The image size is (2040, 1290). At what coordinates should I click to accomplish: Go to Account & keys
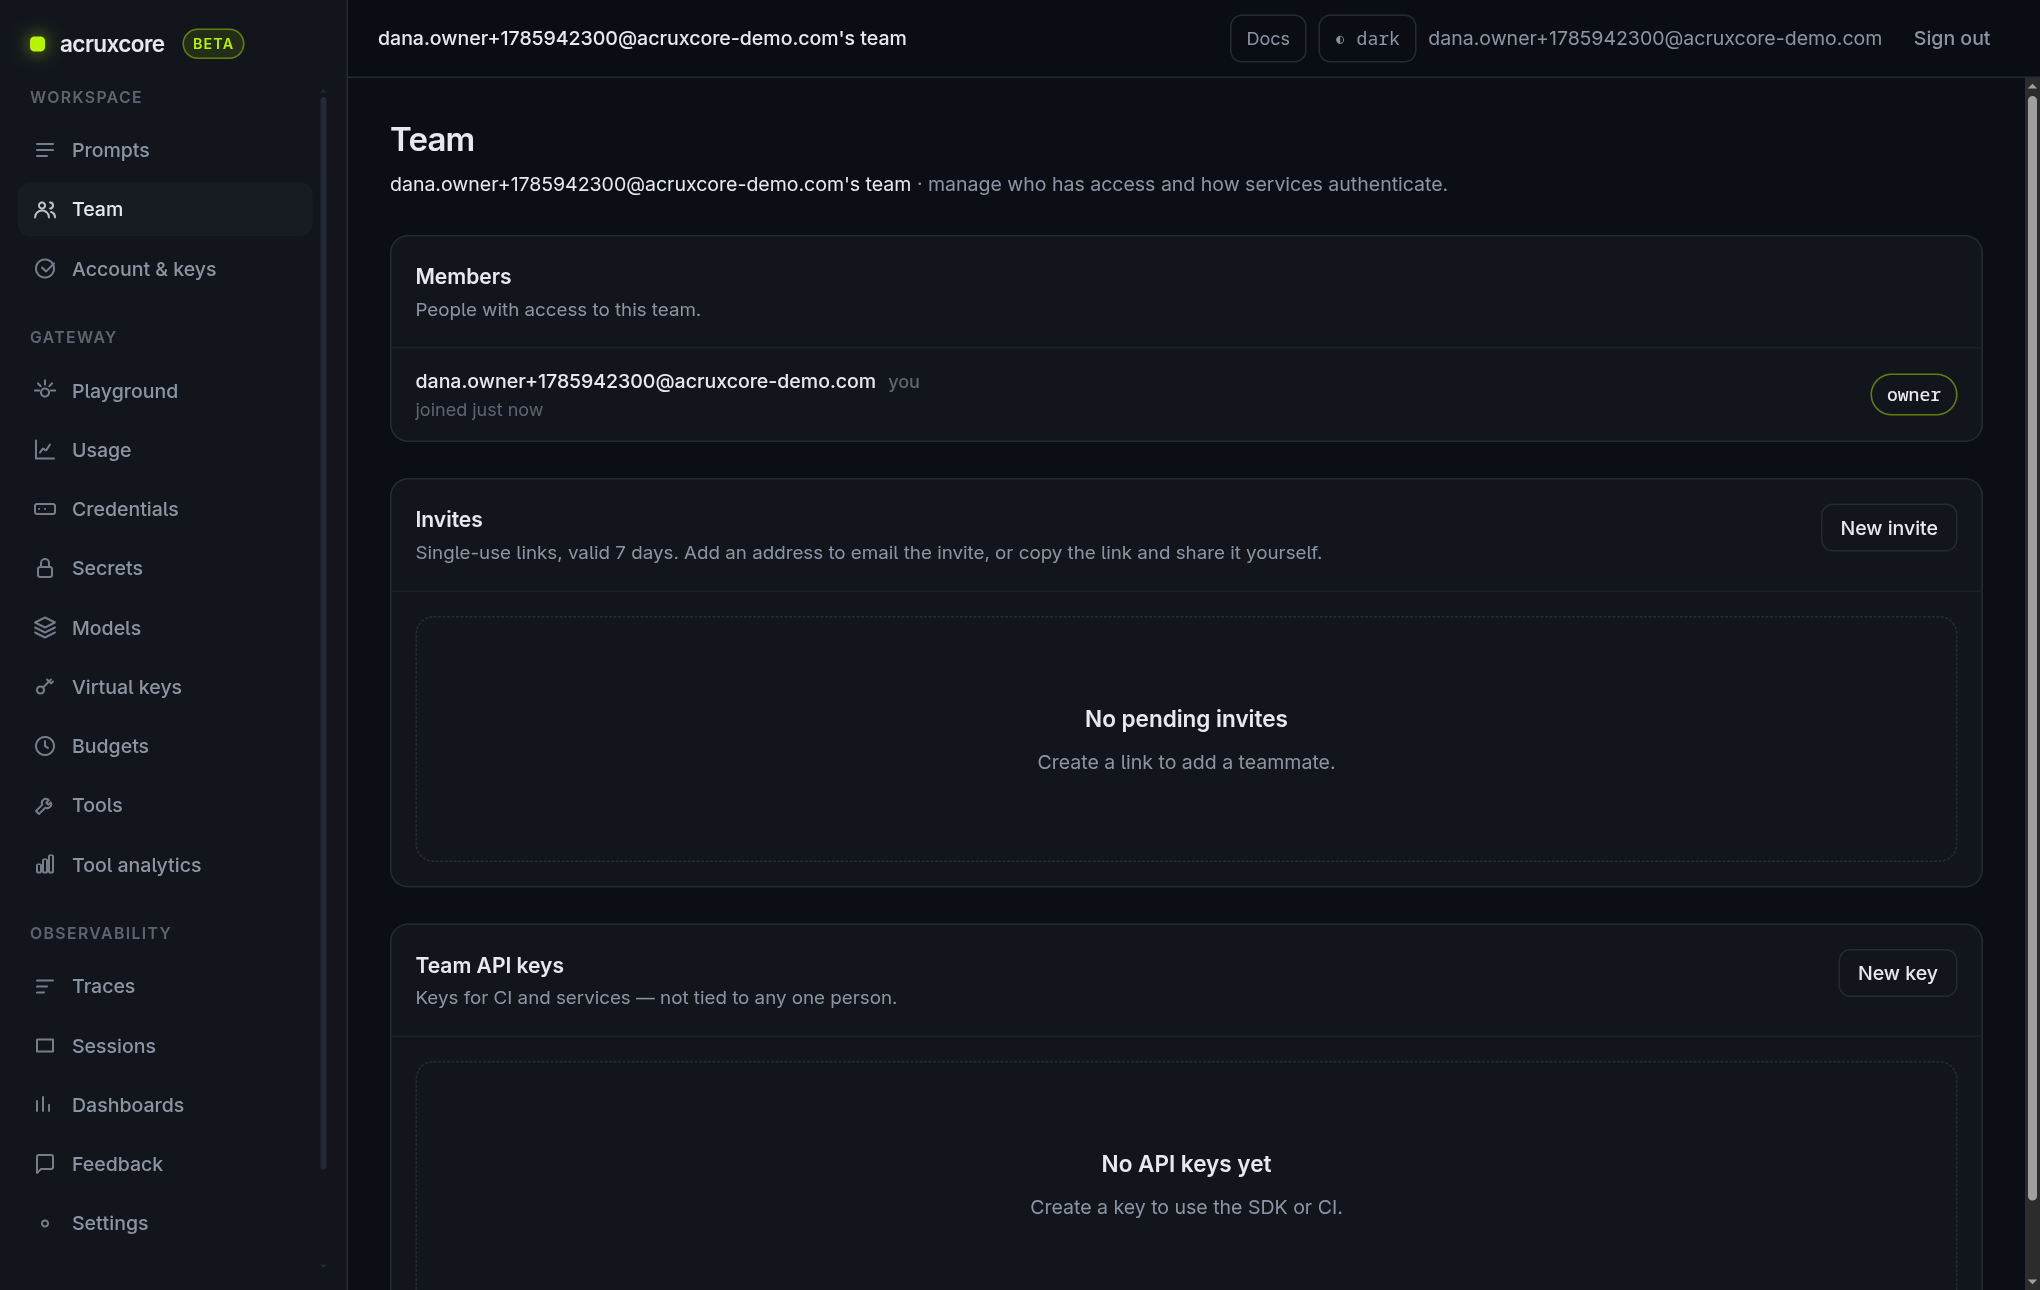pos(165,269)
